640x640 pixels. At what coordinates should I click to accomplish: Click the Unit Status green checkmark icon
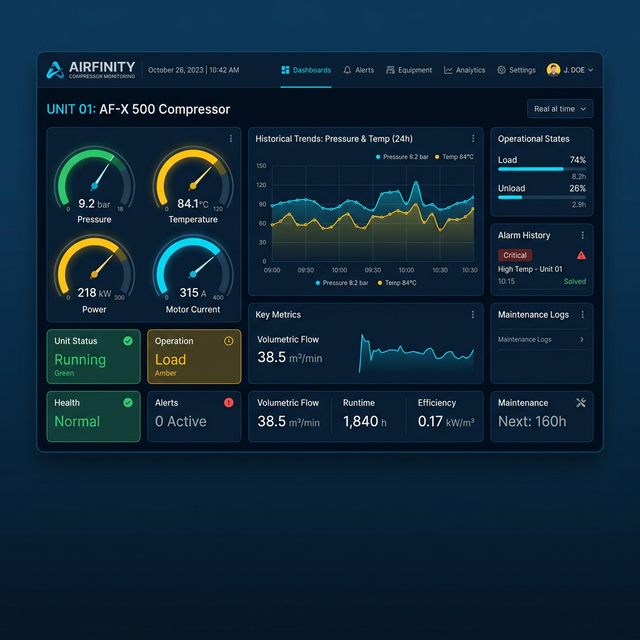click(128, 341)
